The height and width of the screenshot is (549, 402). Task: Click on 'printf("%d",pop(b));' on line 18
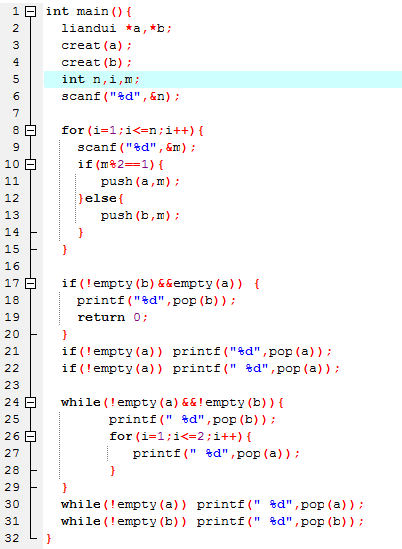(156, 301)
